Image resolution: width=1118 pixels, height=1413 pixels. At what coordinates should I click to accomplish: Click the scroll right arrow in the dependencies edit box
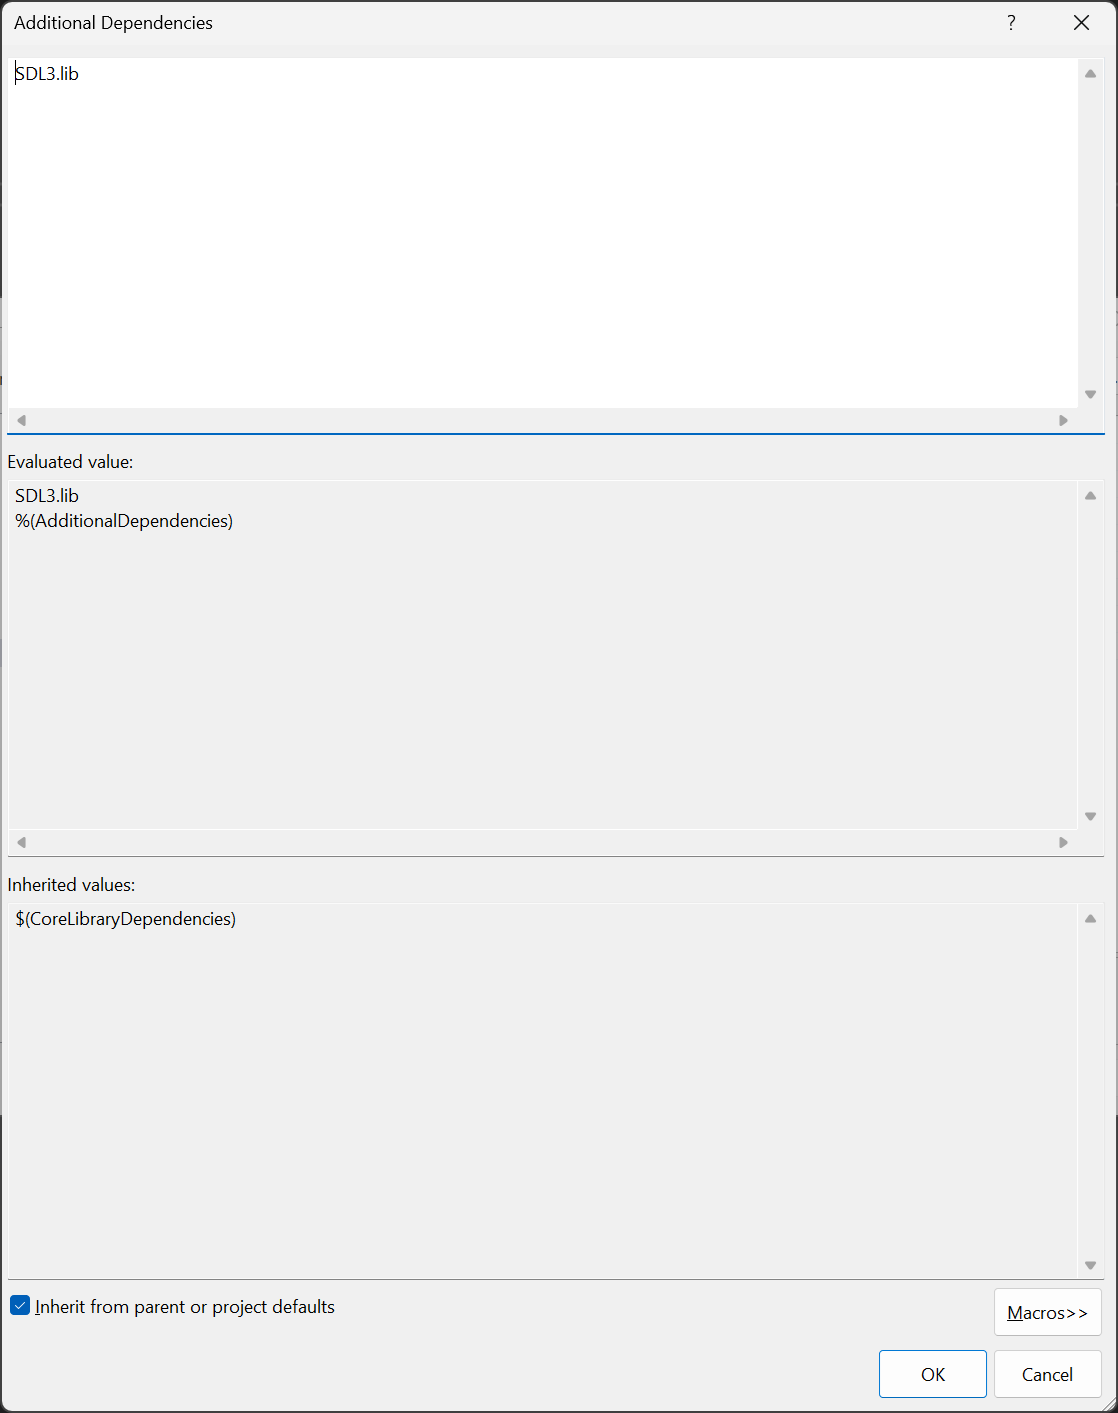[x=1063, y=420]
